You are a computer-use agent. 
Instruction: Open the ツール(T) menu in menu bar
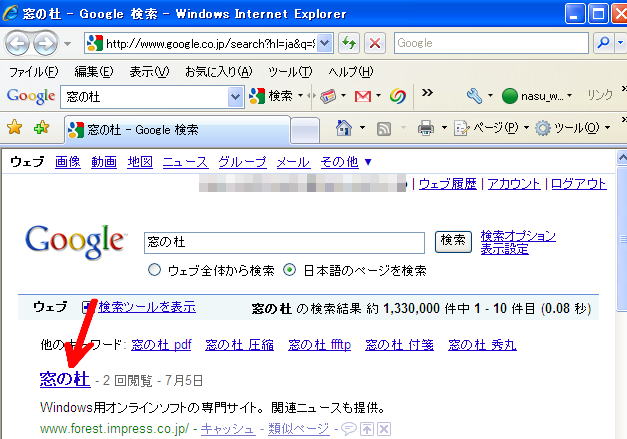tap(290, 72)
